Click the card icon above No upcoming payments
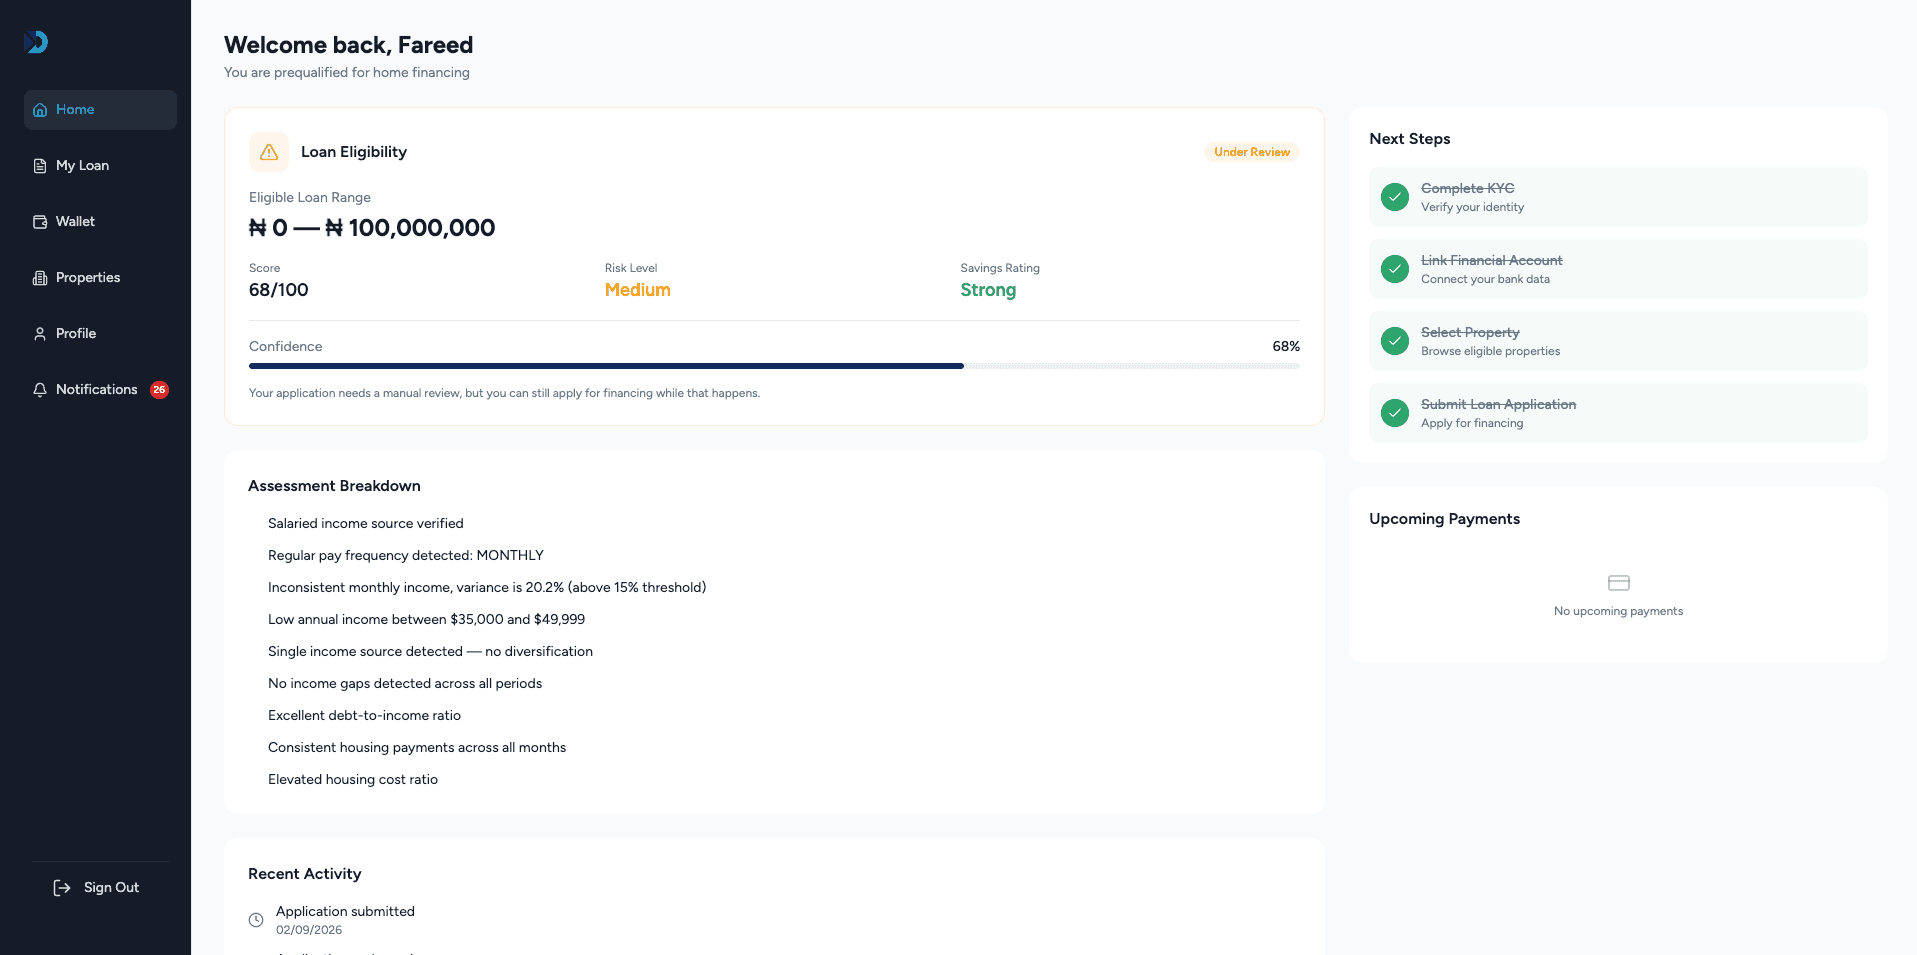The height and width of the screenshot is (955, 1917). click(1619, 583)
